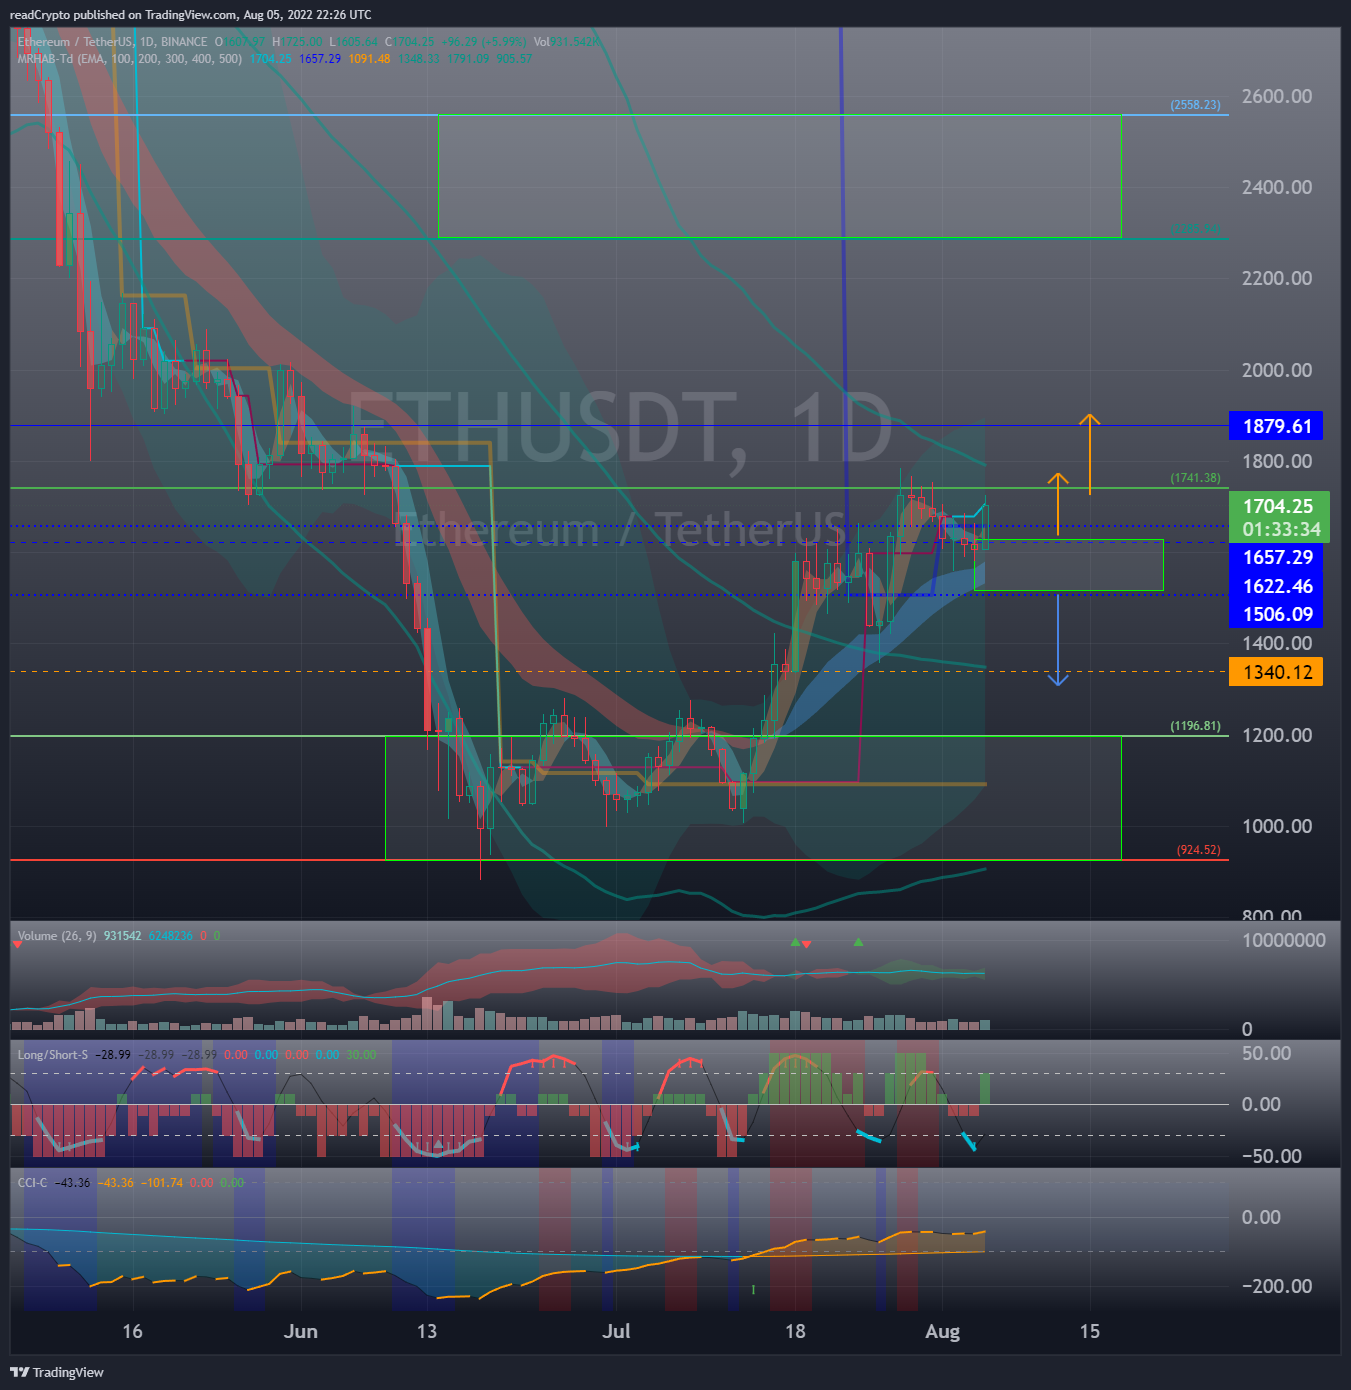The width and height of the screenshot is (1351, 1390).
Task: Click the 2600.00 price axis label
Action: pyautogui.click(x=1277, y=96)
